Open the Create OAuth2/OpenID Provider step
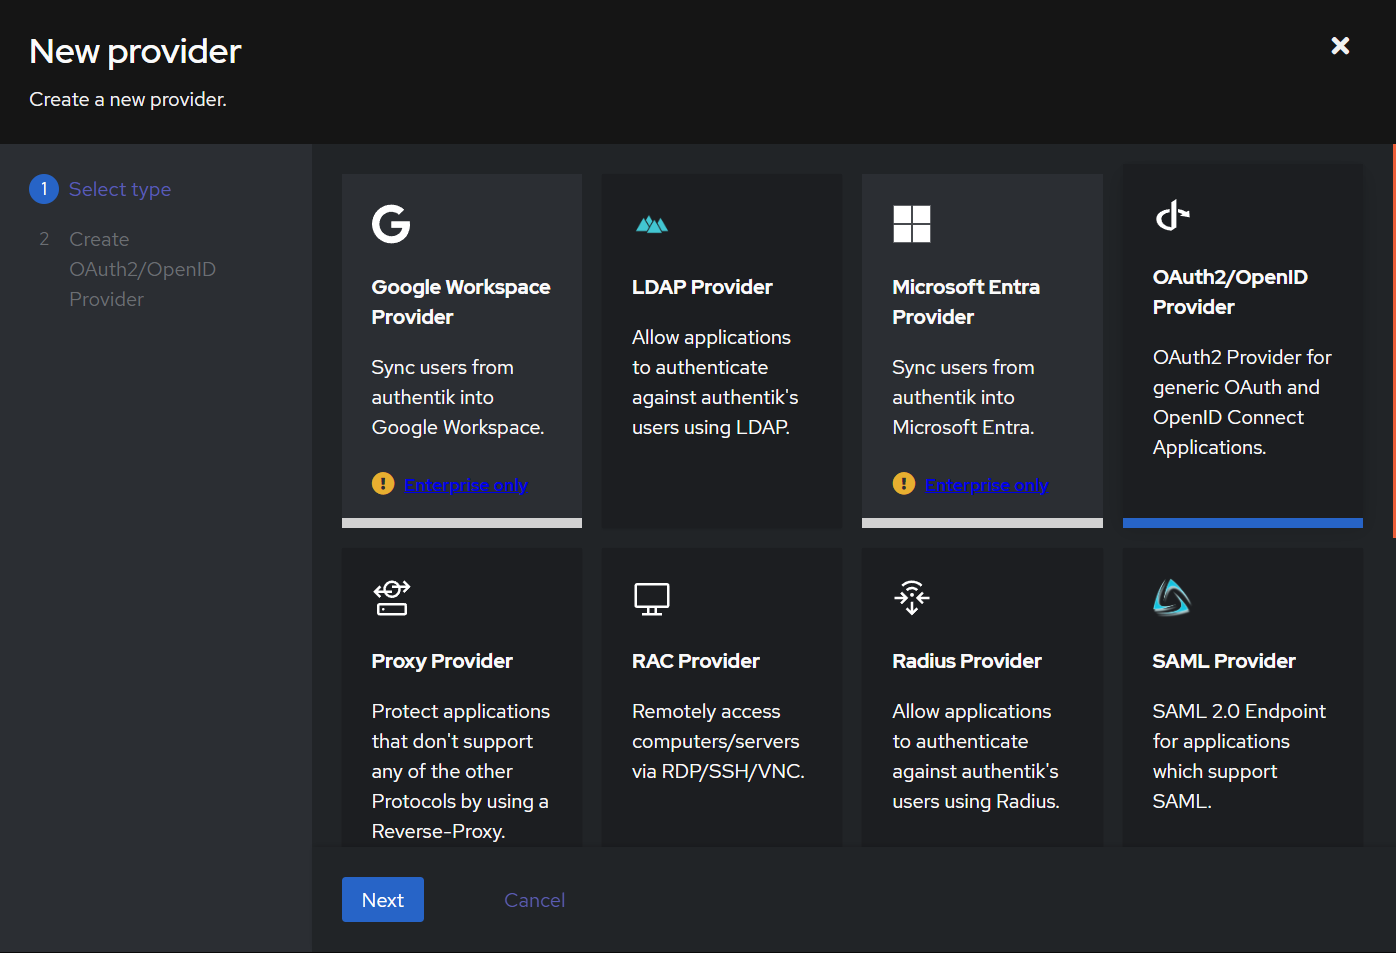 (142, 269)
